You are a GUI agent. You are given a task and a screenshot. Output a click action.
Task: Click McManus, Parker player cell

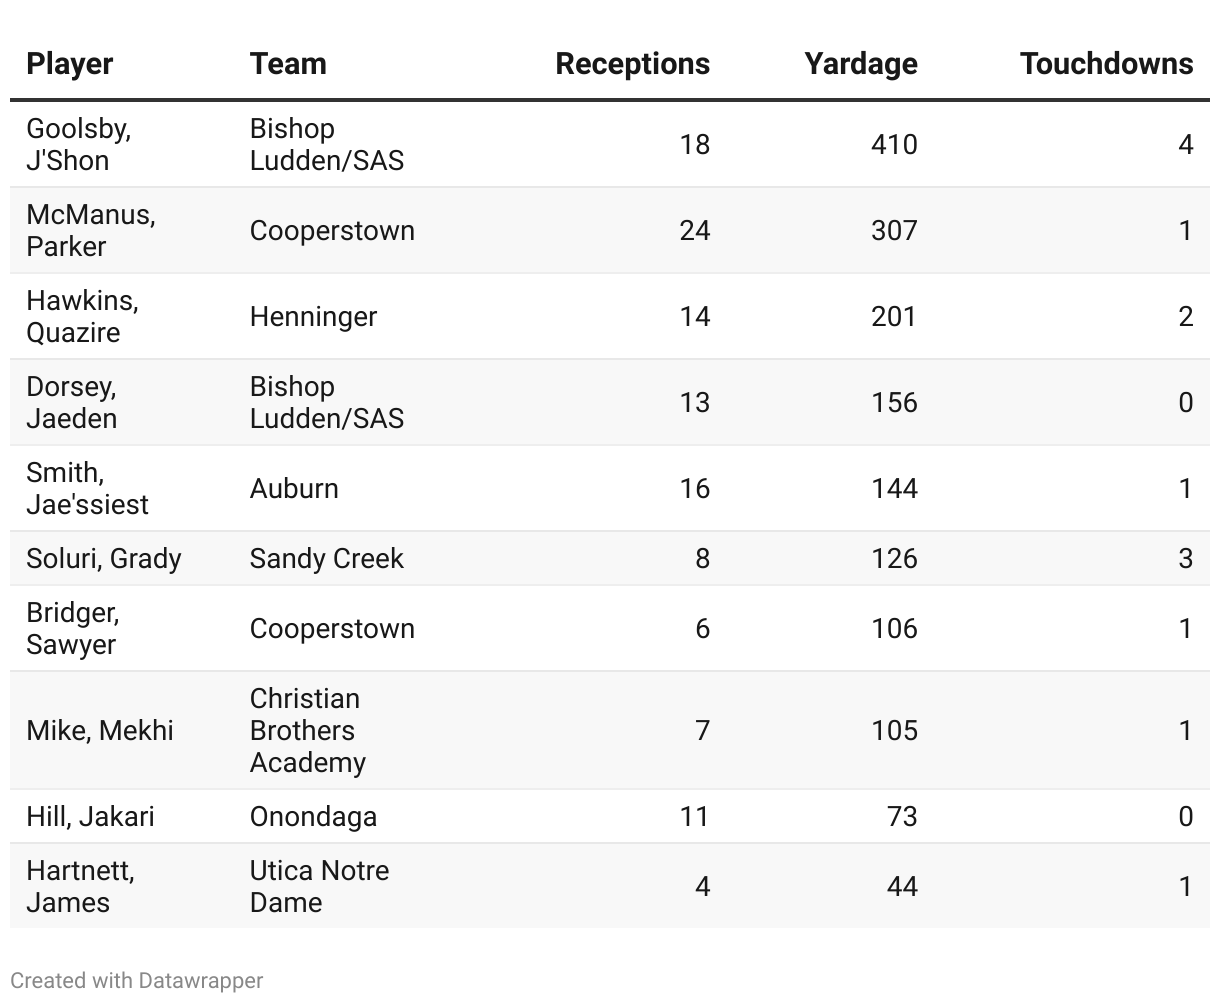click(x=90, y=230)
